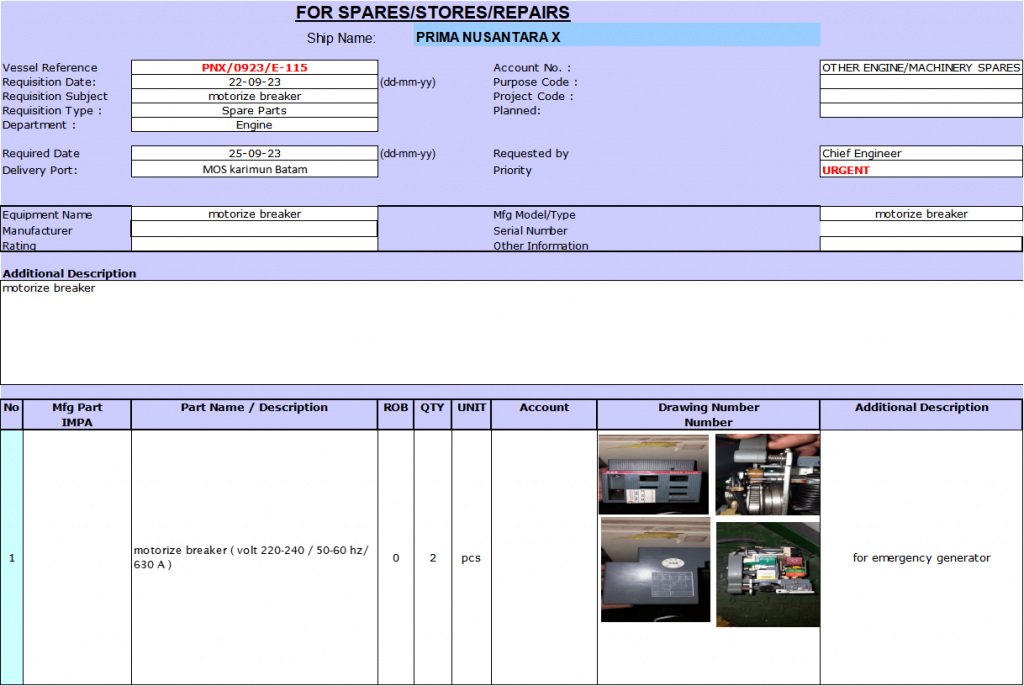Image resolution: width=1024 pixels, height=686 pixels.
Task: Click the Delivery Port MOS karimun Batam field
Action: [254, 169]
